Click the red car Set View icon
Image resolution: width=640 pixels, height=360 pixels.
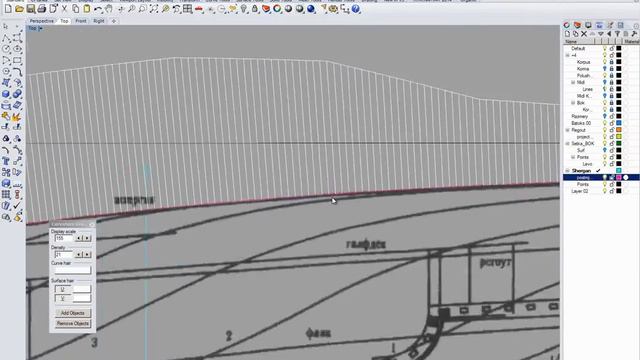click(199, 9)
